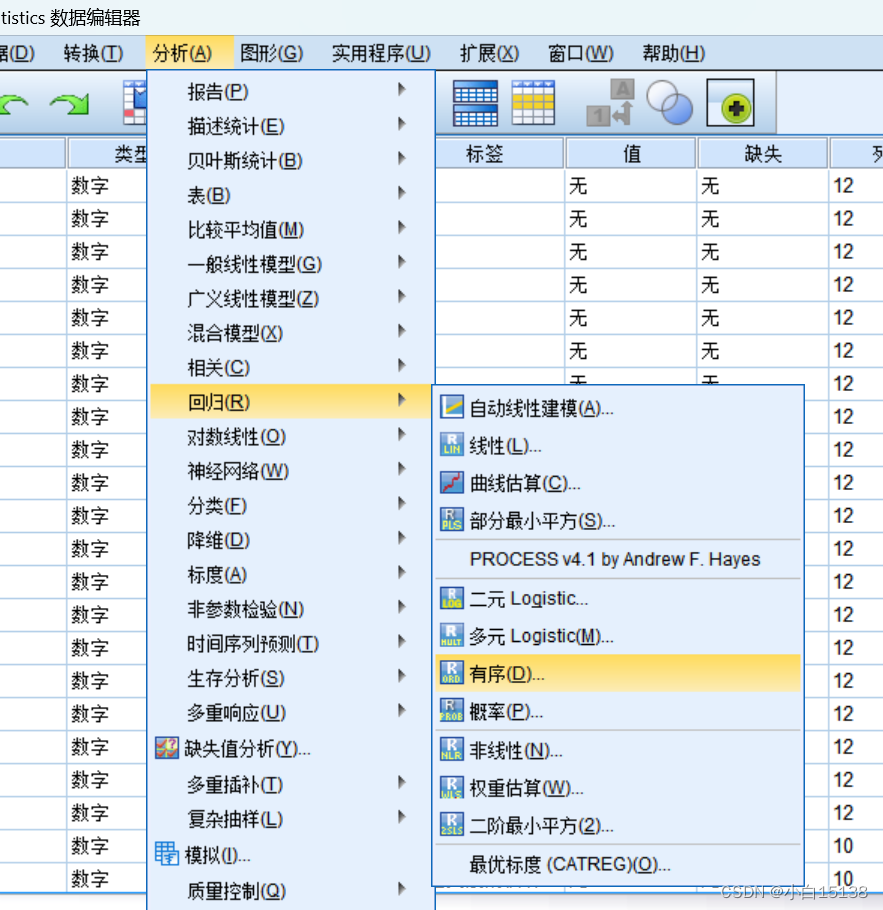The height and width of the screenshot is (910, 883).
Task: Click the MULT icon beside 多元 Logistic
Action: 452,635
